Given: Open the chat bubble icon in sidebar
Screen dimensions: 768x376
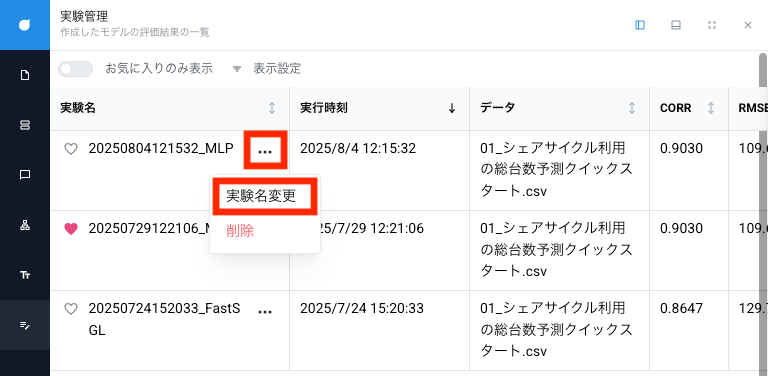Looking at the screenshot, I should point(24,175).
